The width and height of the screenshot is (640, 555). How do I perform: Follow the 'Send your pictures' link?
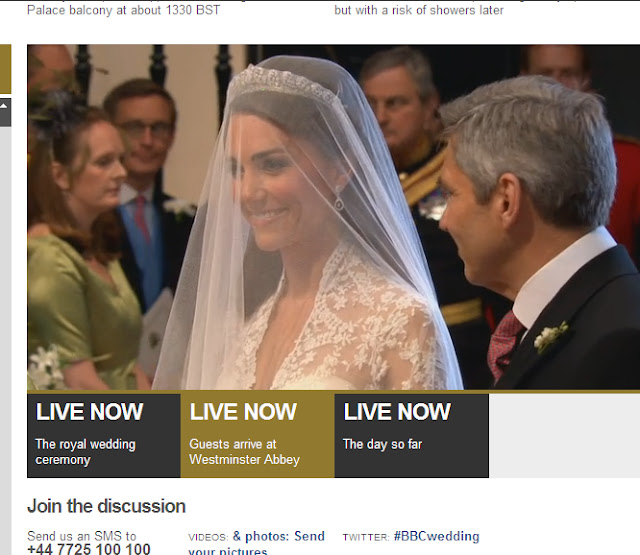[256, 544]
